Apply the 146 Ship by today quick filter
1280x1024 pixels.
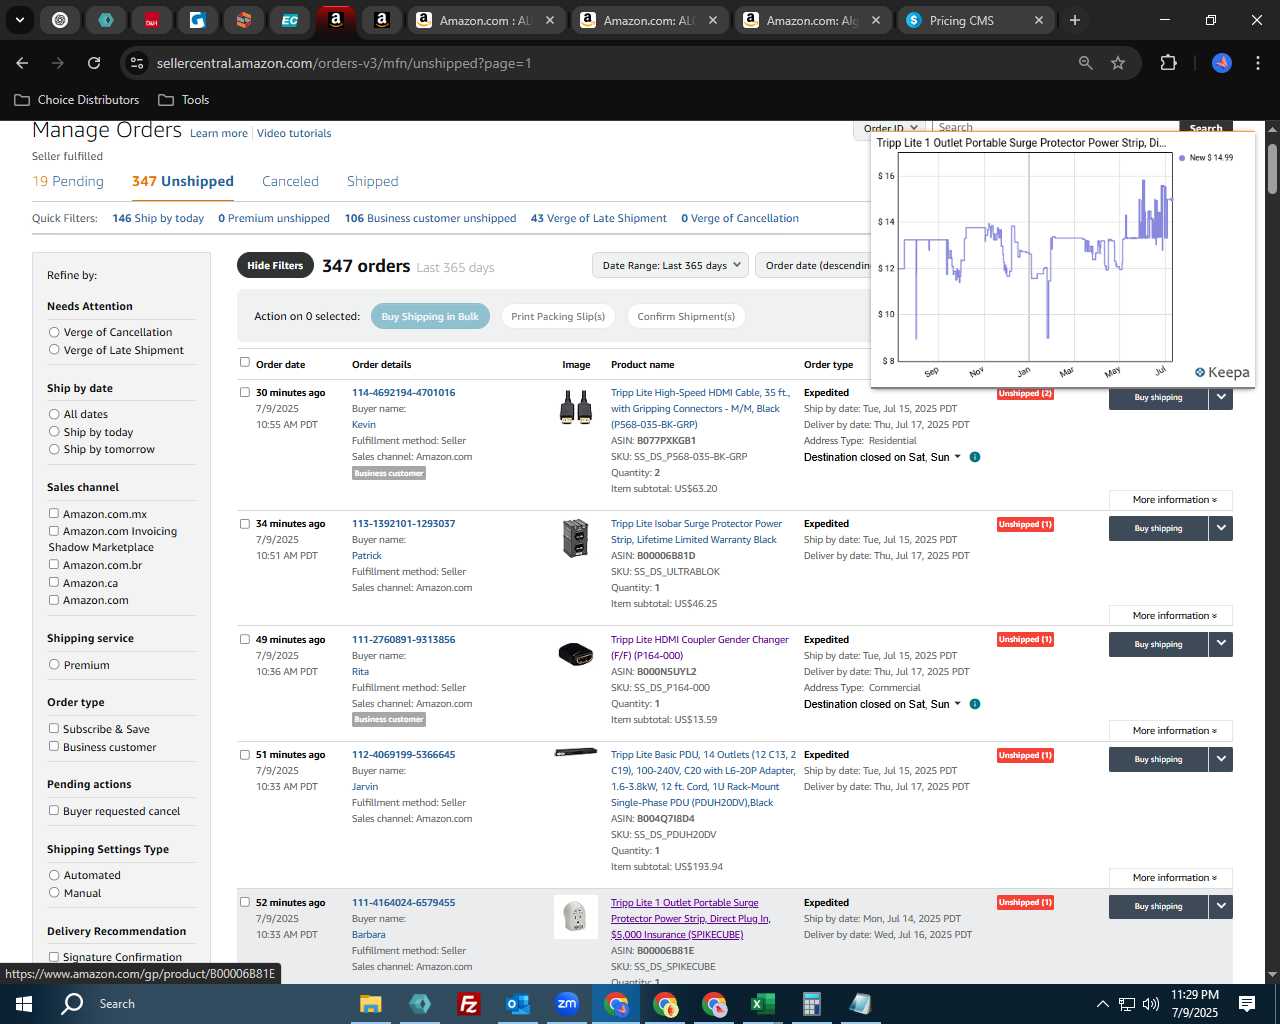point(158,218)
